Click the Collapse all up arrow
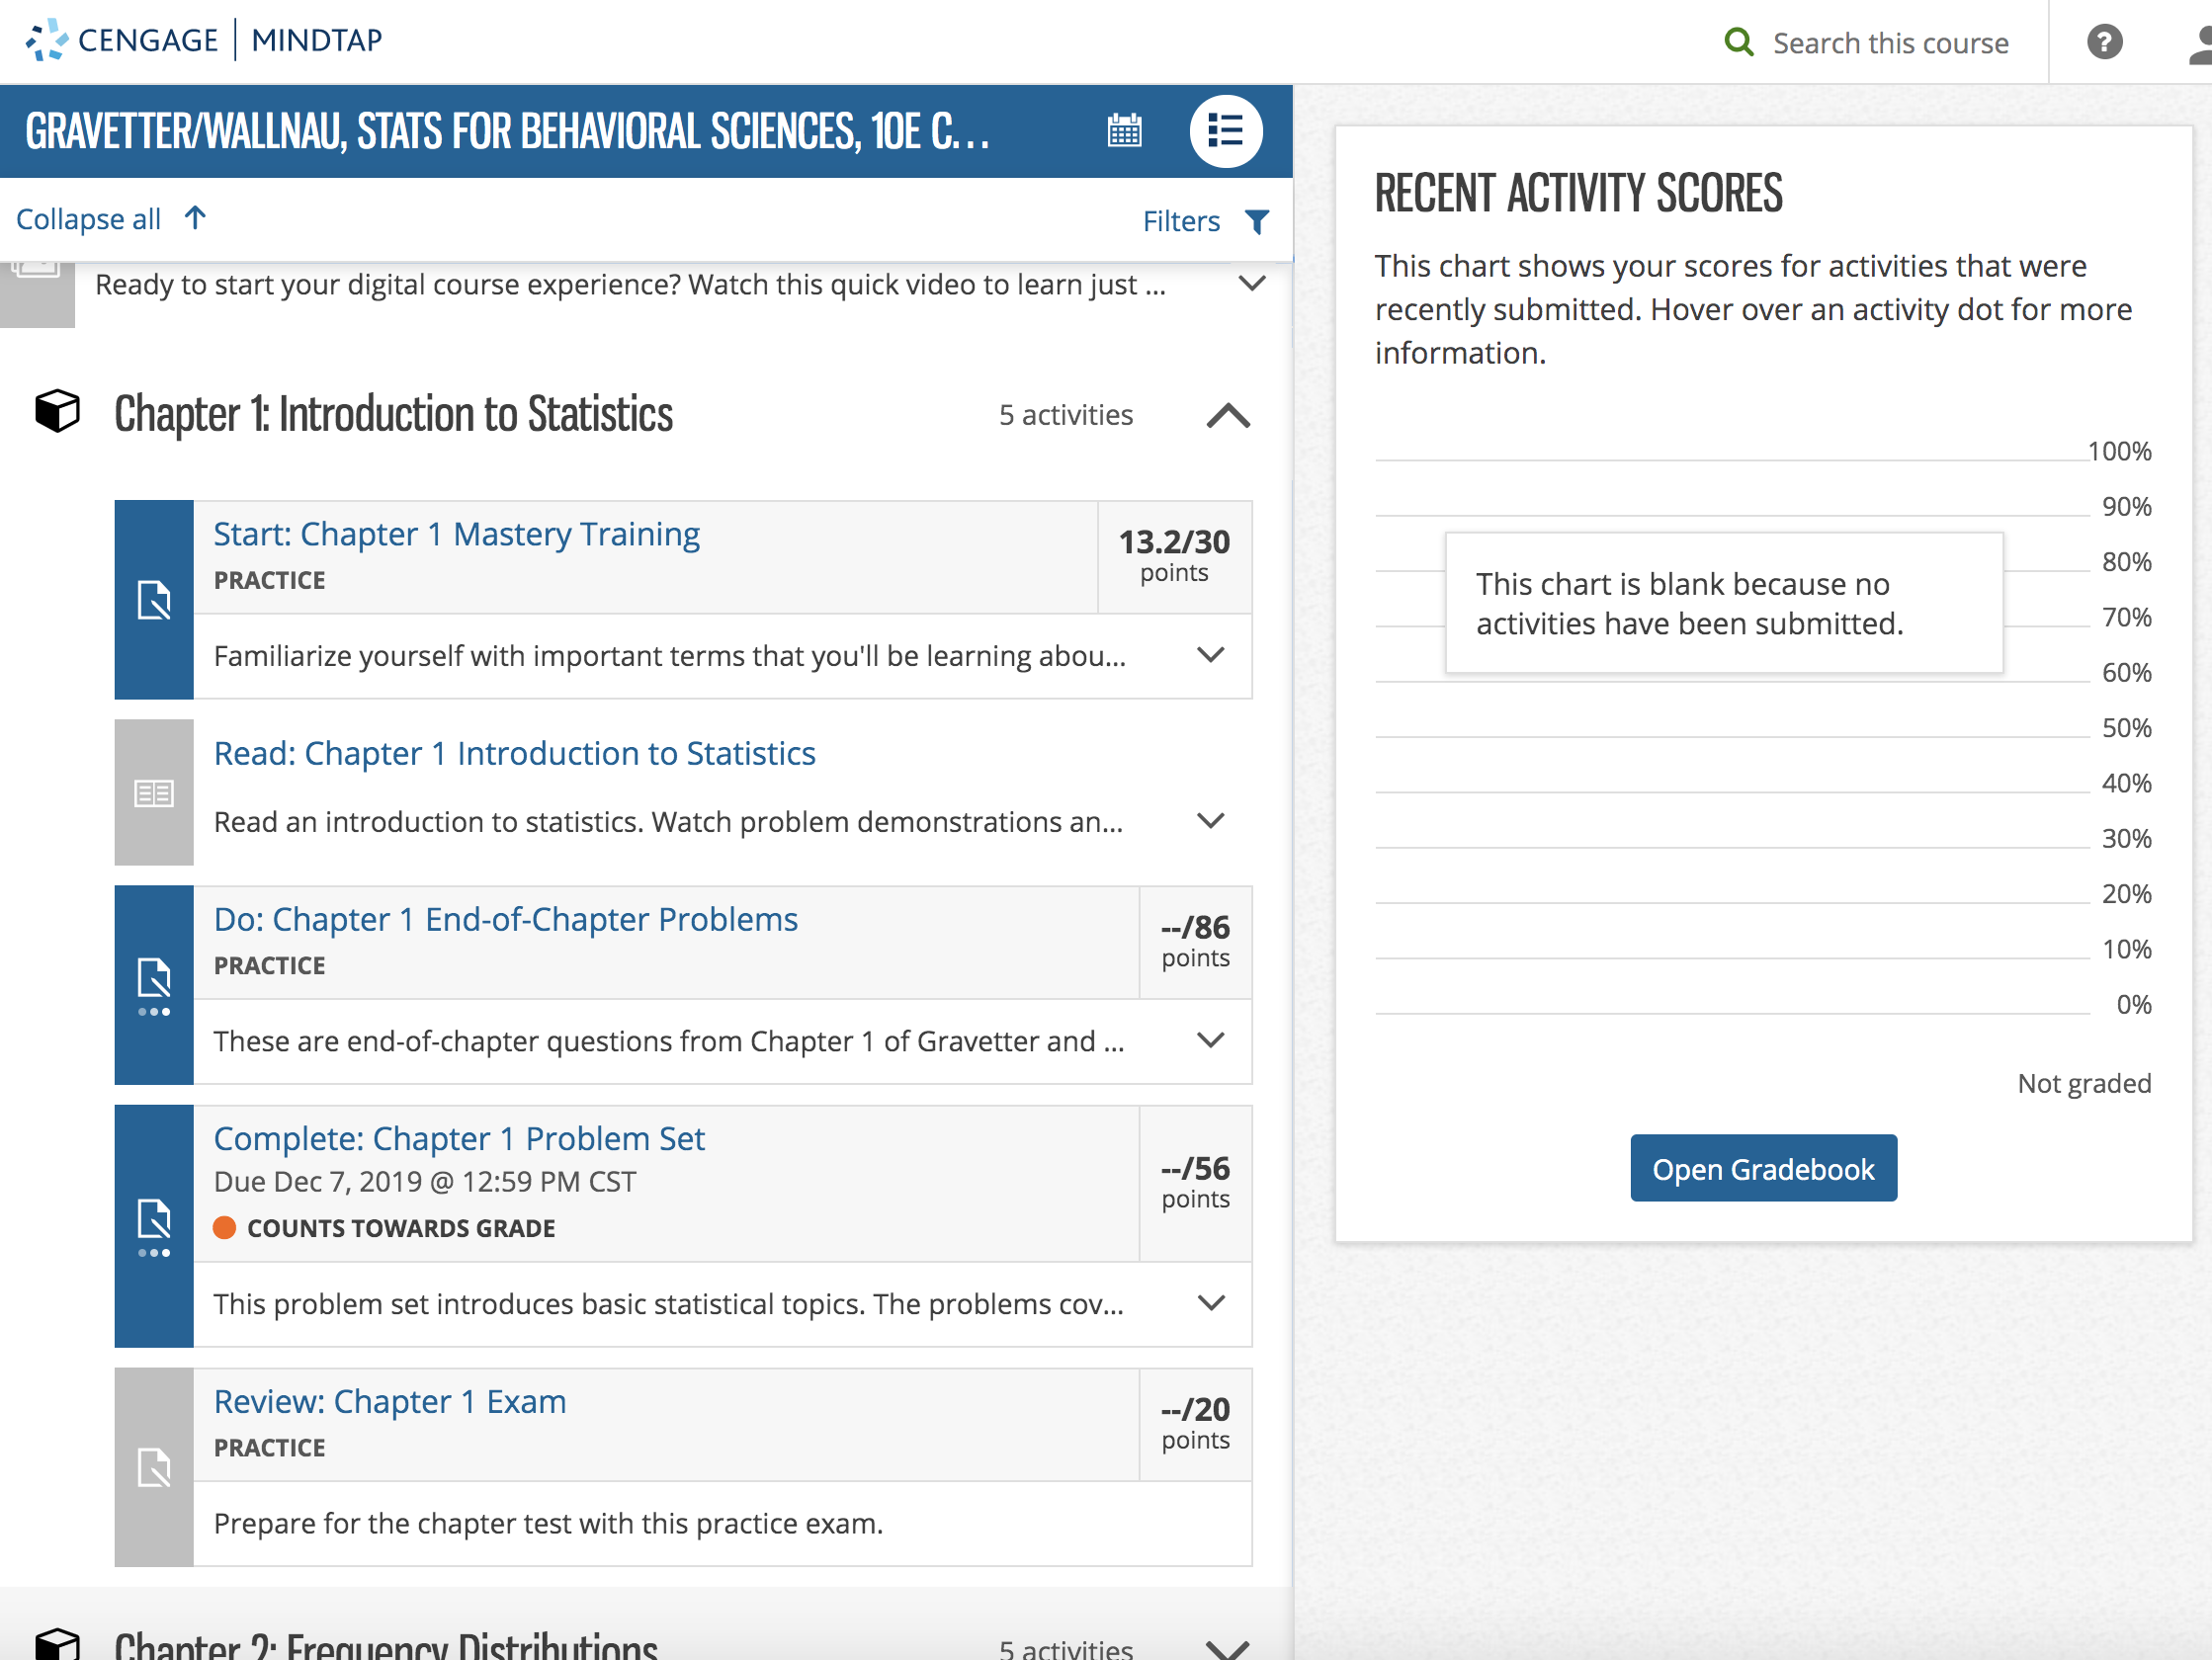 click(196, 218)
